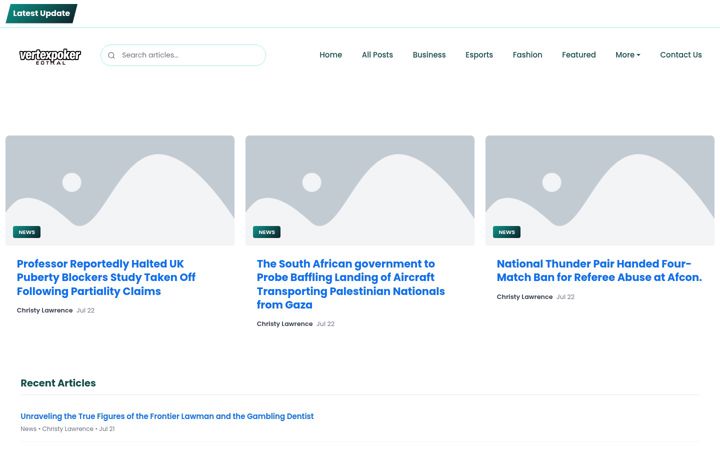Read the Professor Reportedly Halted UK headline
The height and width of the screenshot is (450, 720).
click(x=106, y=277)
